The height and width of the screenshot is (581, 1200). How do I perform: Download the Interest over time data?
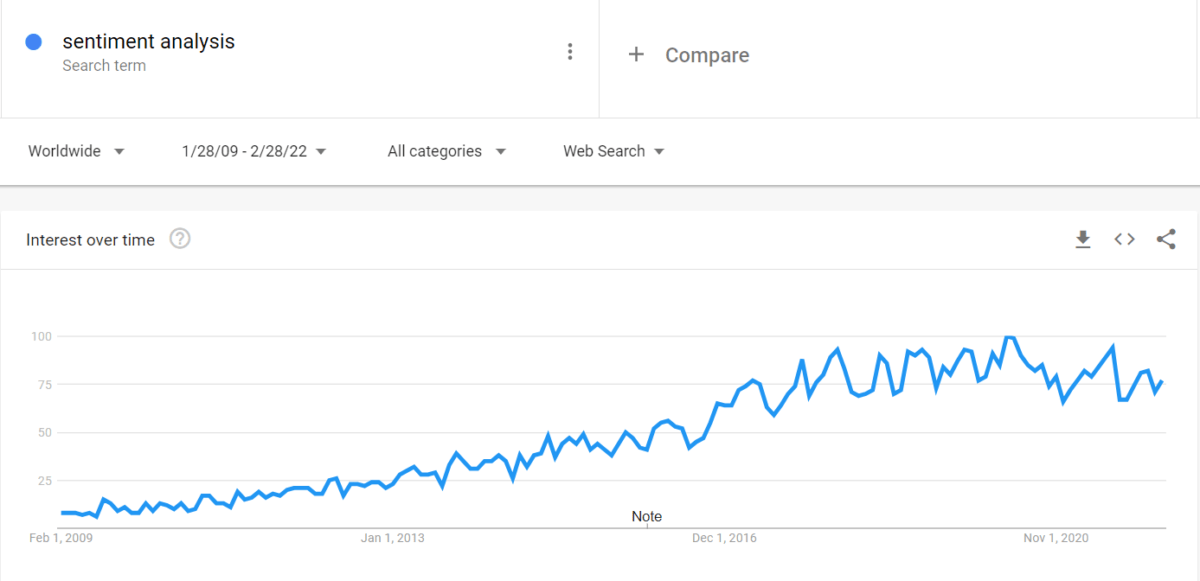(1083, 239)
